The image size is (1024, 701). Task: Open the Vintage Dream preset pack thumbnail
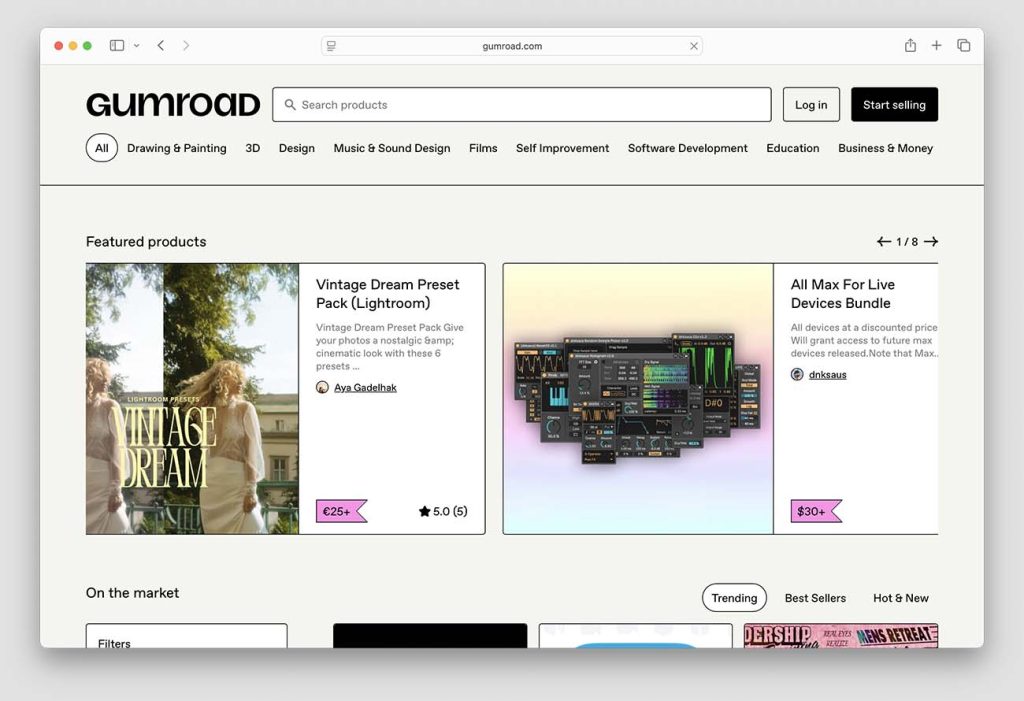192,398
